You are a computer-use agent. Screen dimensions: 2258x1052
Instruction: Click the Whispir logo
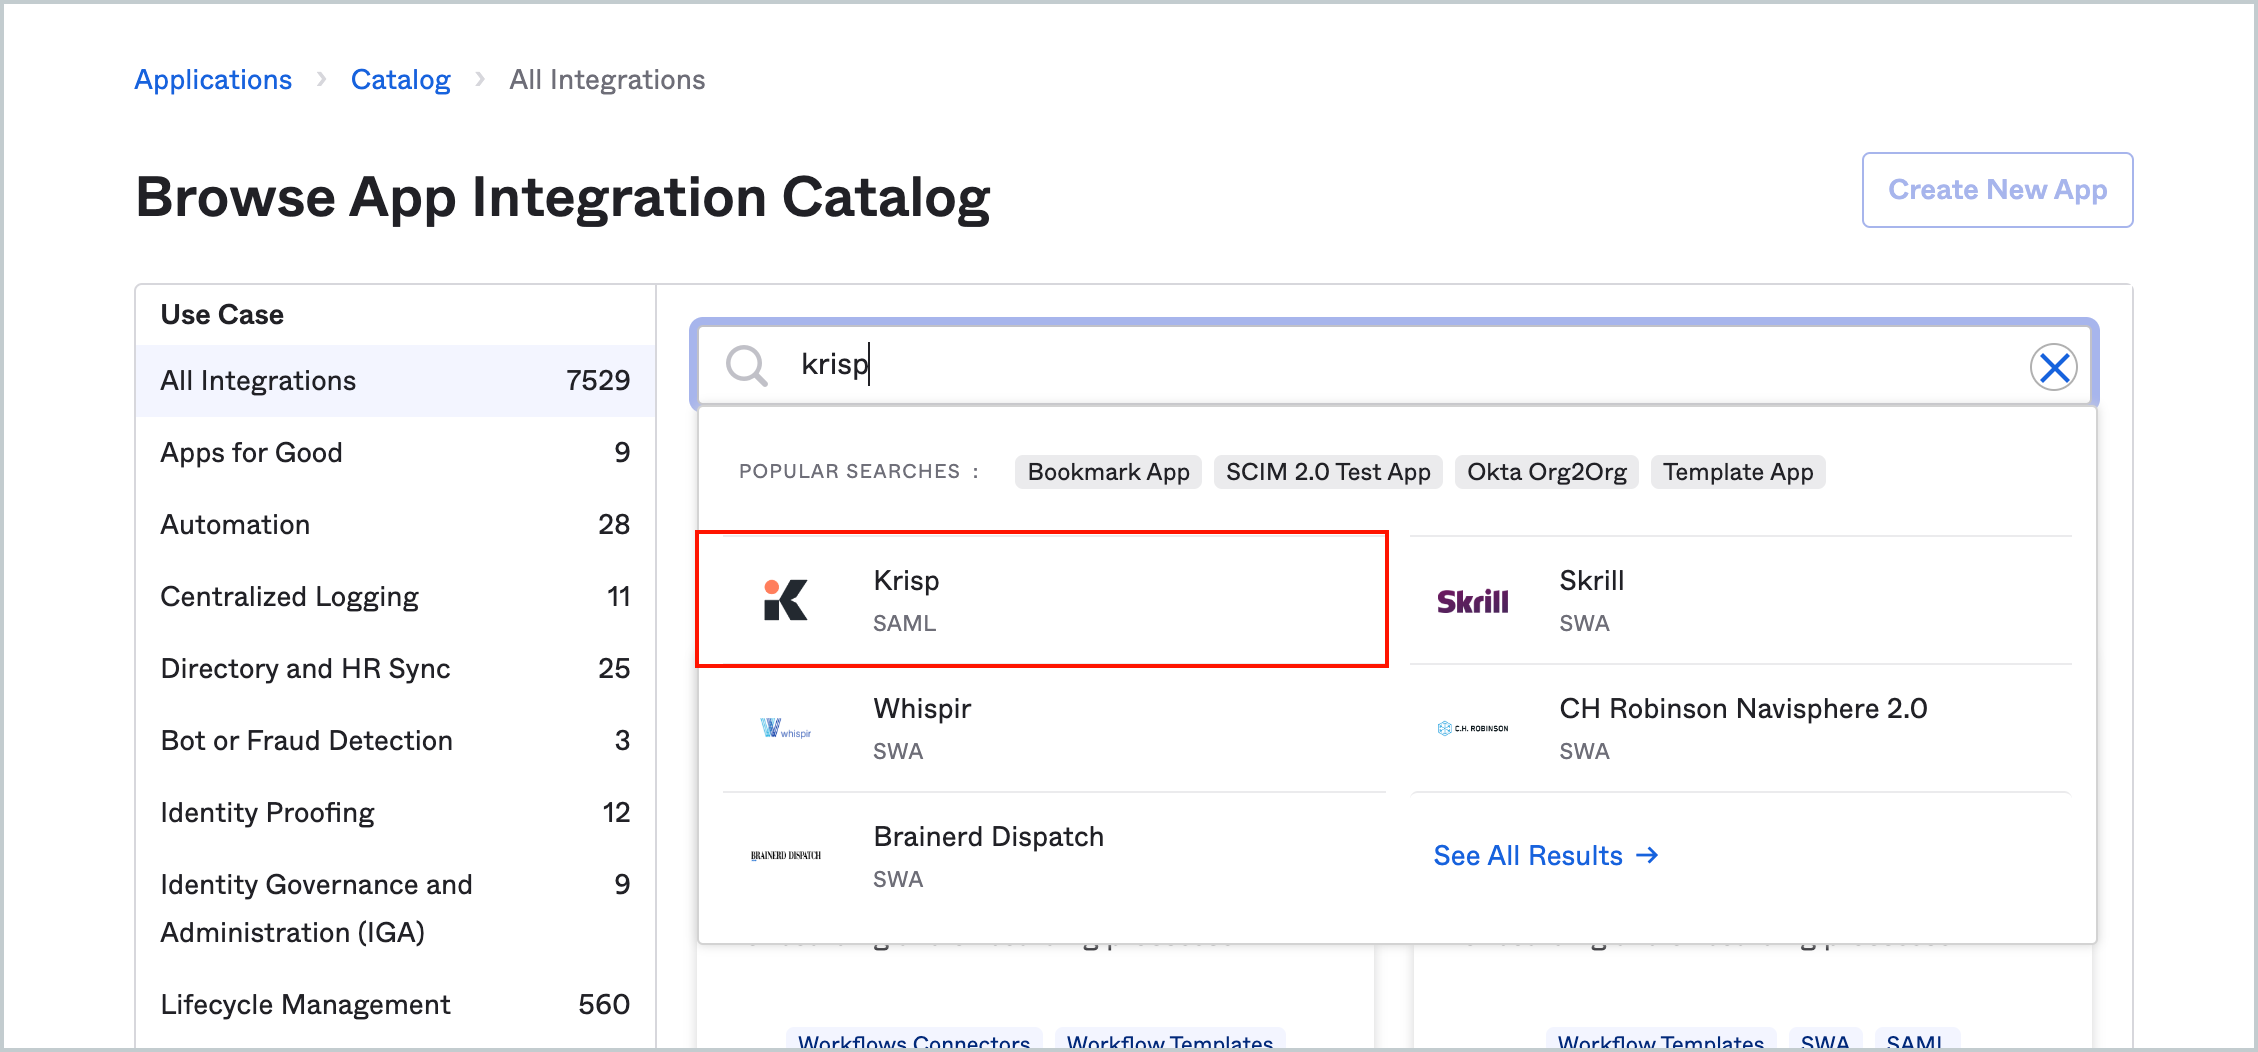[785, 728]
